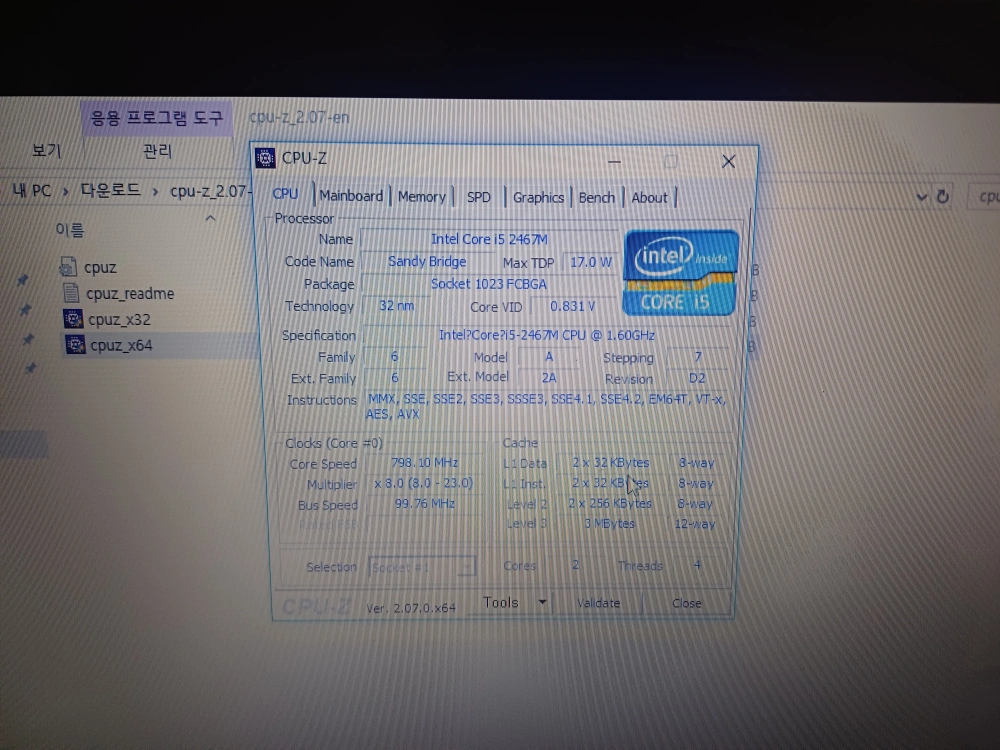The width and height of the screenshot is (1000, 750).
Task: Select the cpuz_x64 application file
Action: [120, 346]
